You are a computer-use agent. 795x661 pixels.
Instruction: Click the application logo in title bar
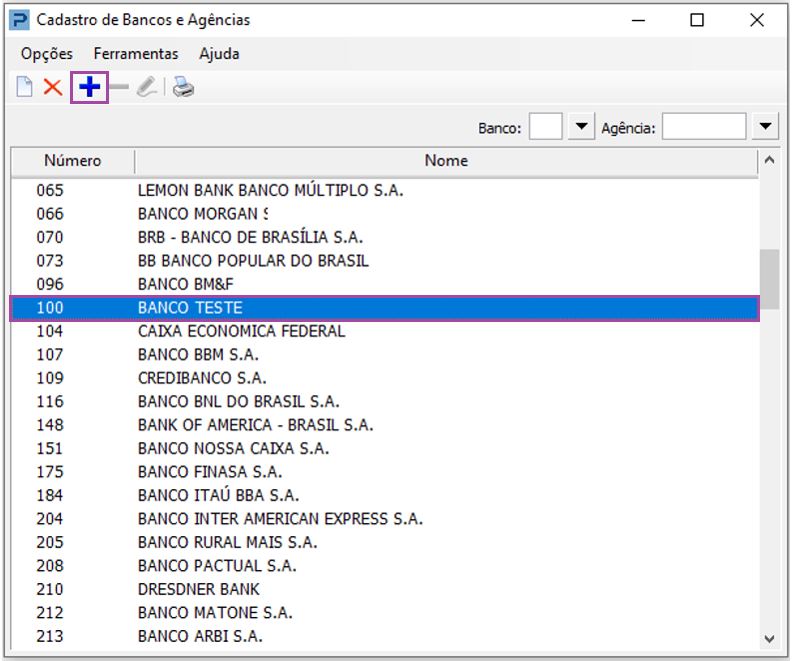[x=19, y=20]
